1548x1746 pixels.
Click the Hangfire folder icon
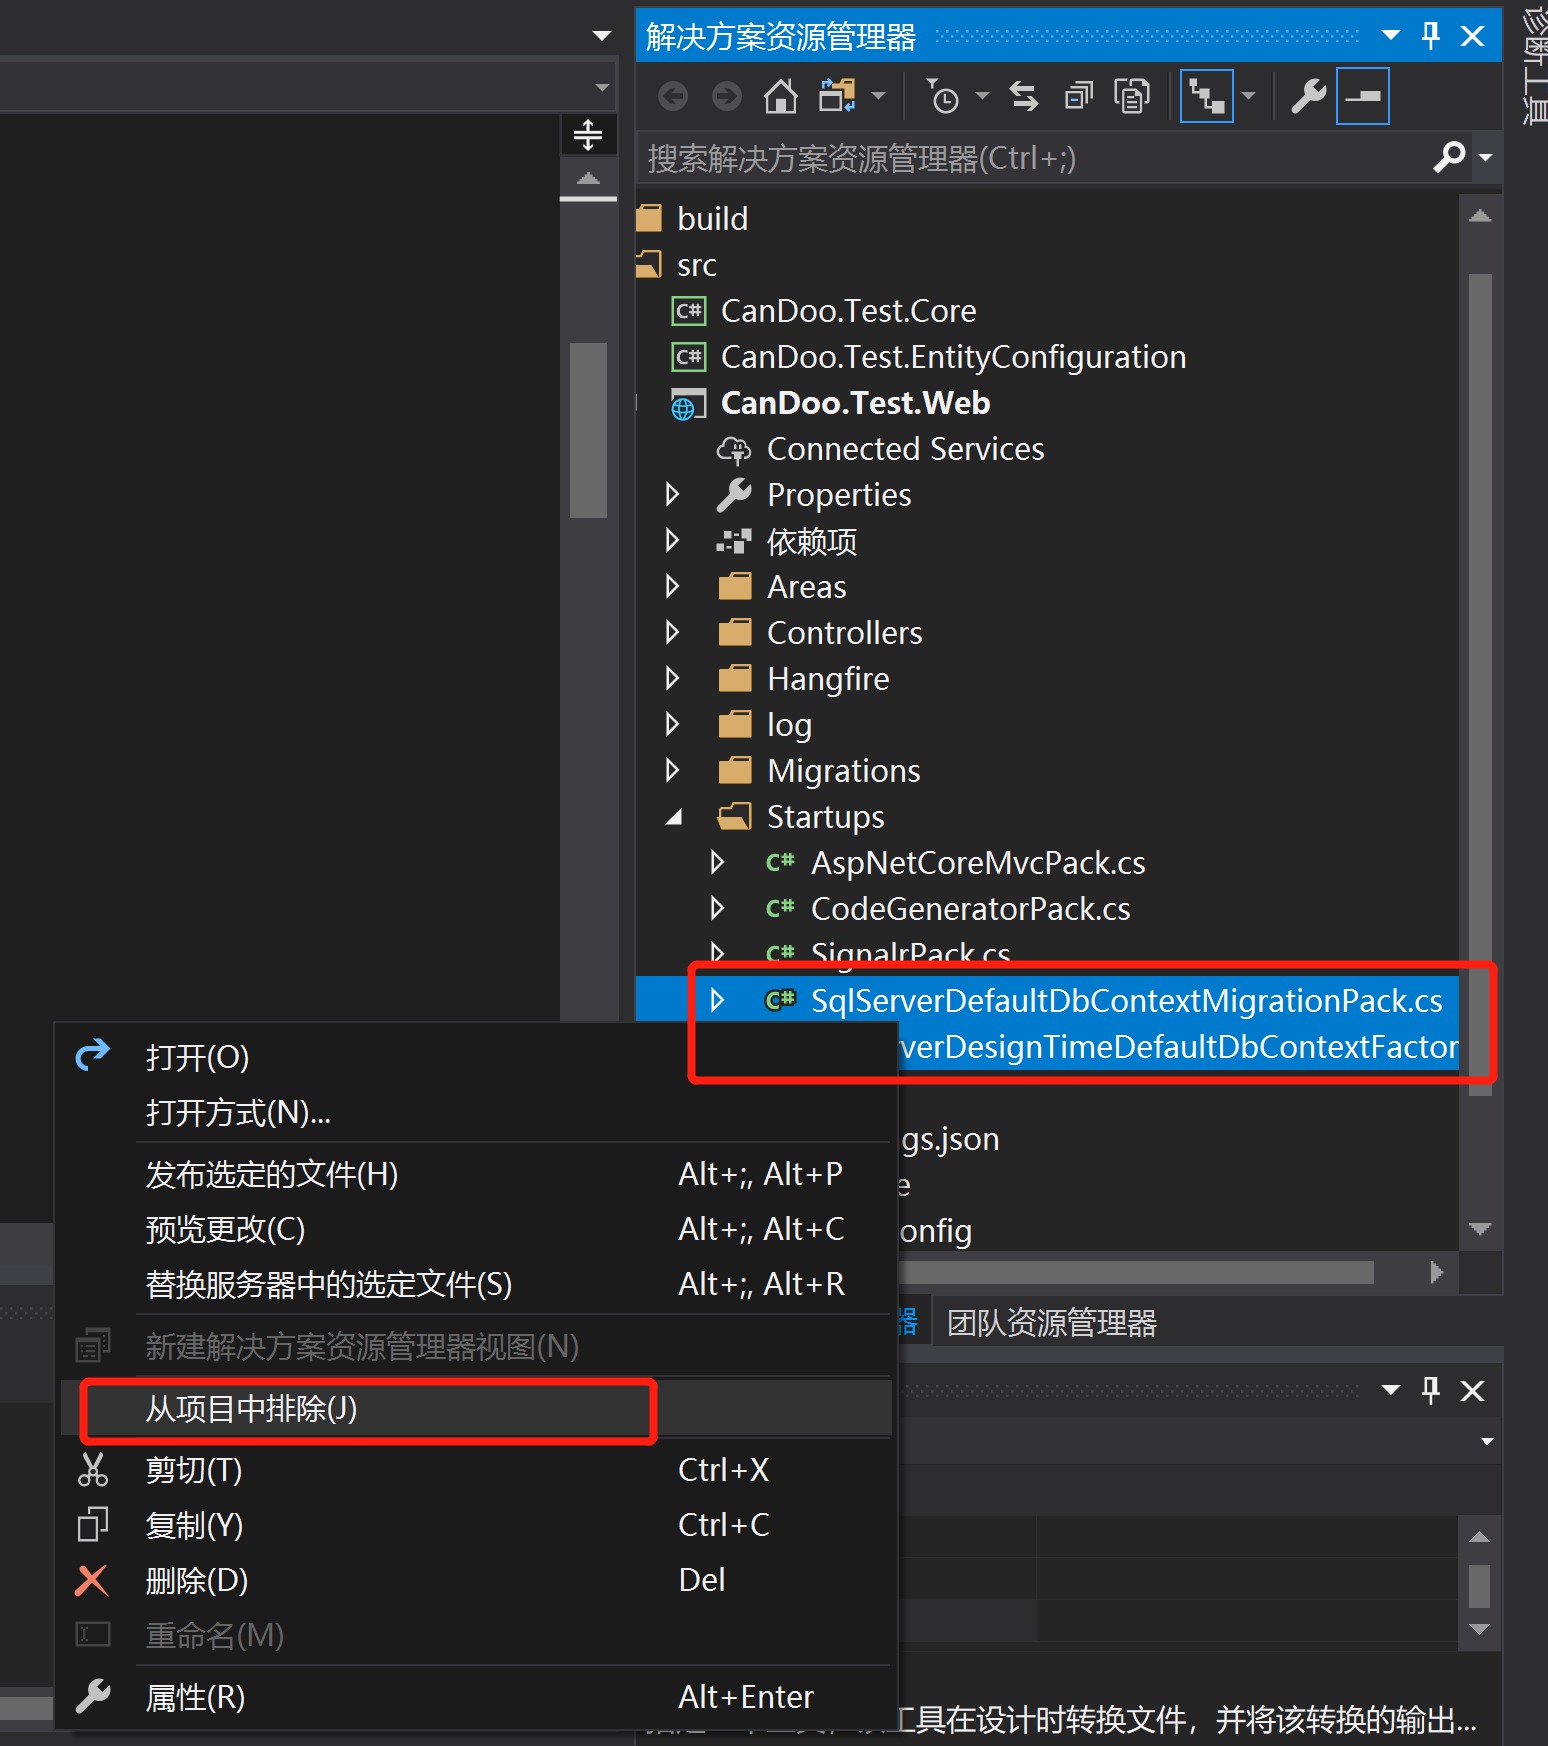point(735,678)
